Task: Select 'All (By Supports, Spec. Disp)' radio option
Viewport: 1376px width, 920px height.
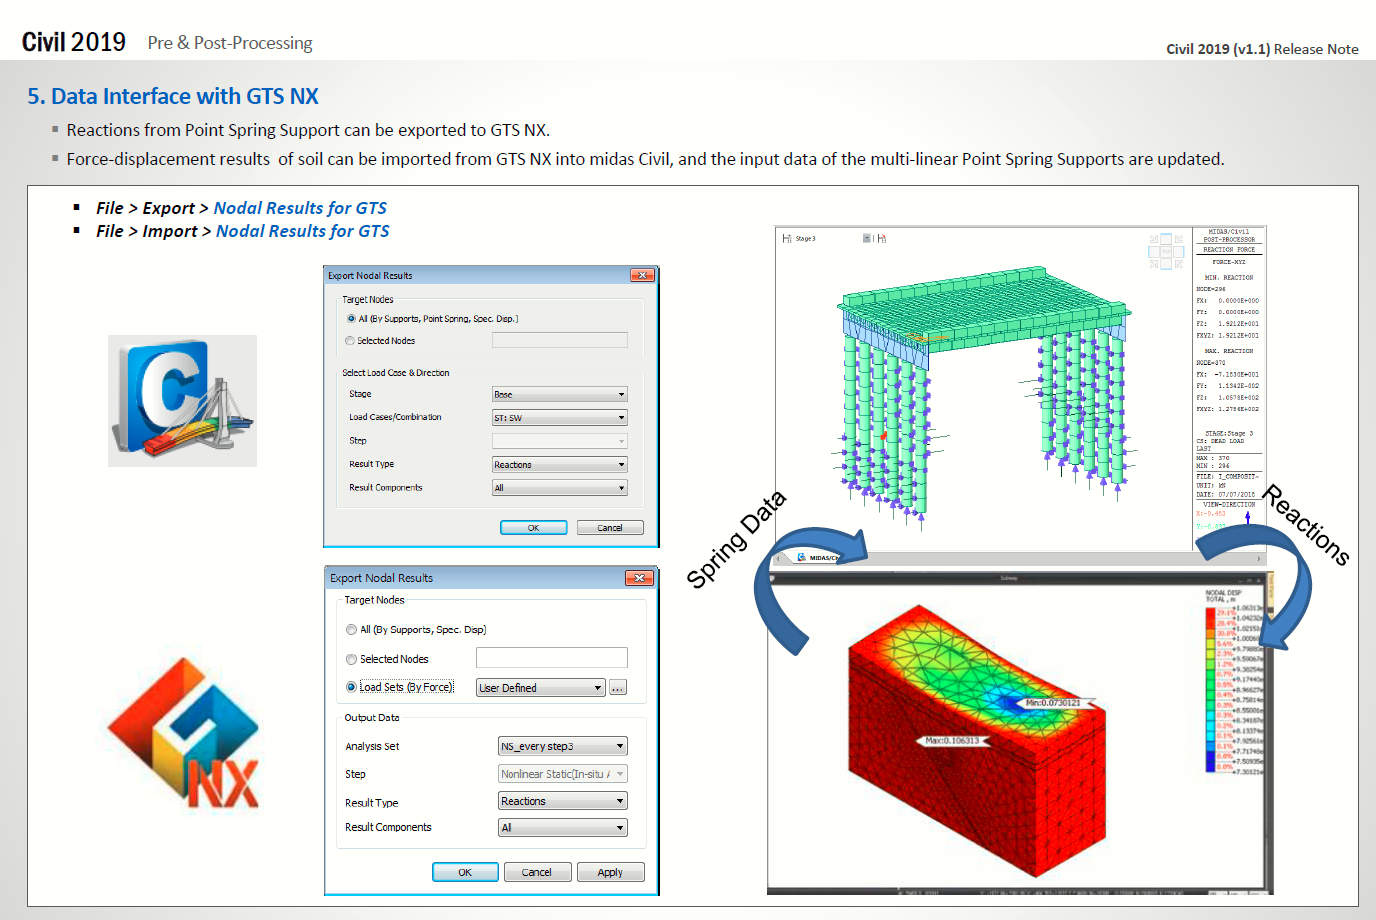Action: (x=351, y=630)
